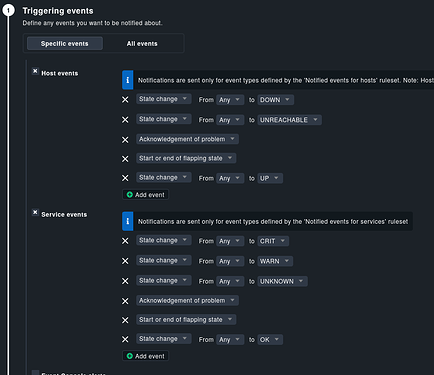
Task: Remove service event State change to UNKNOWN
Action: click(x=125, y=281)
